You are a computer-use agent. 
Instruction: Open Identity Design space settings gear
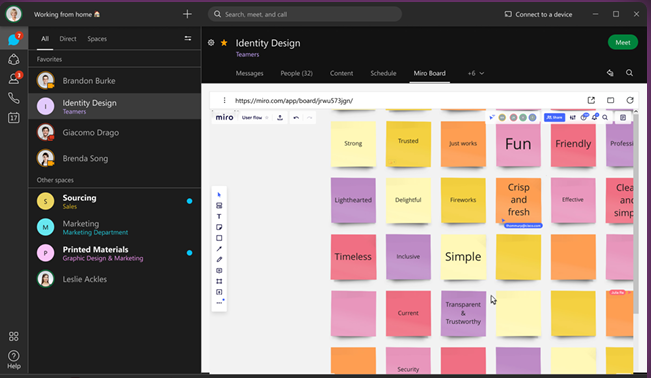click(211, 42)
